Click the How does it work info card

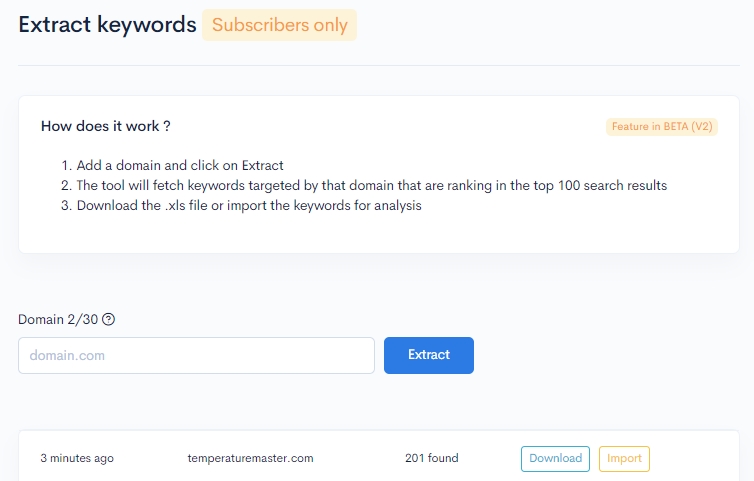click(379, 174)
